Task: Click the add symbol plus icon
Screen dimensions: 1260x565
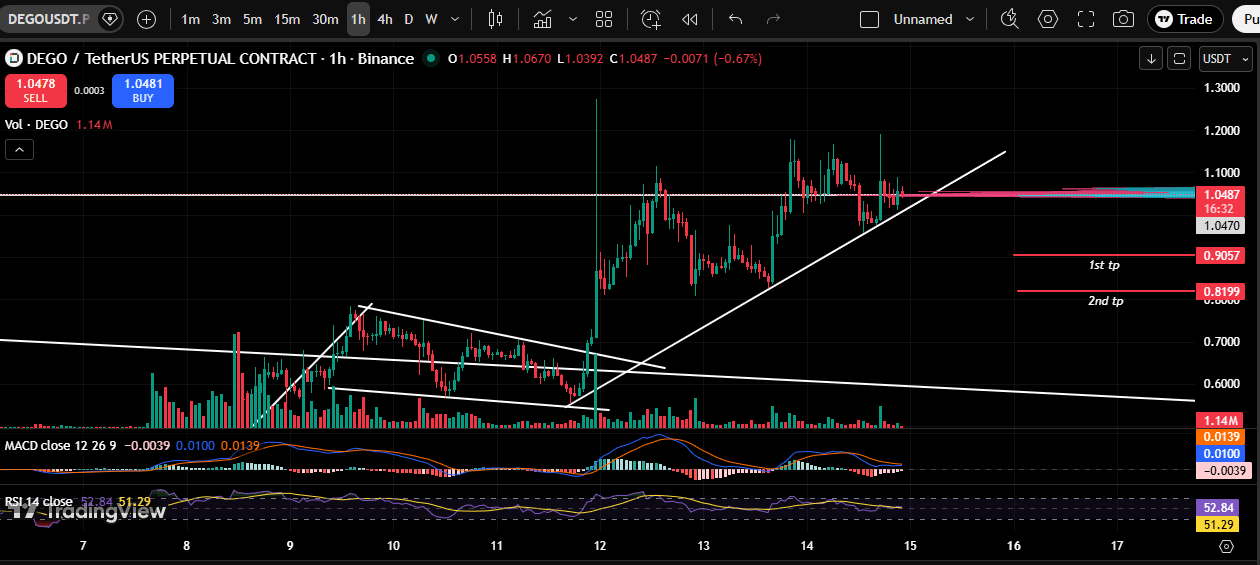Action: (x=146, y=19)
